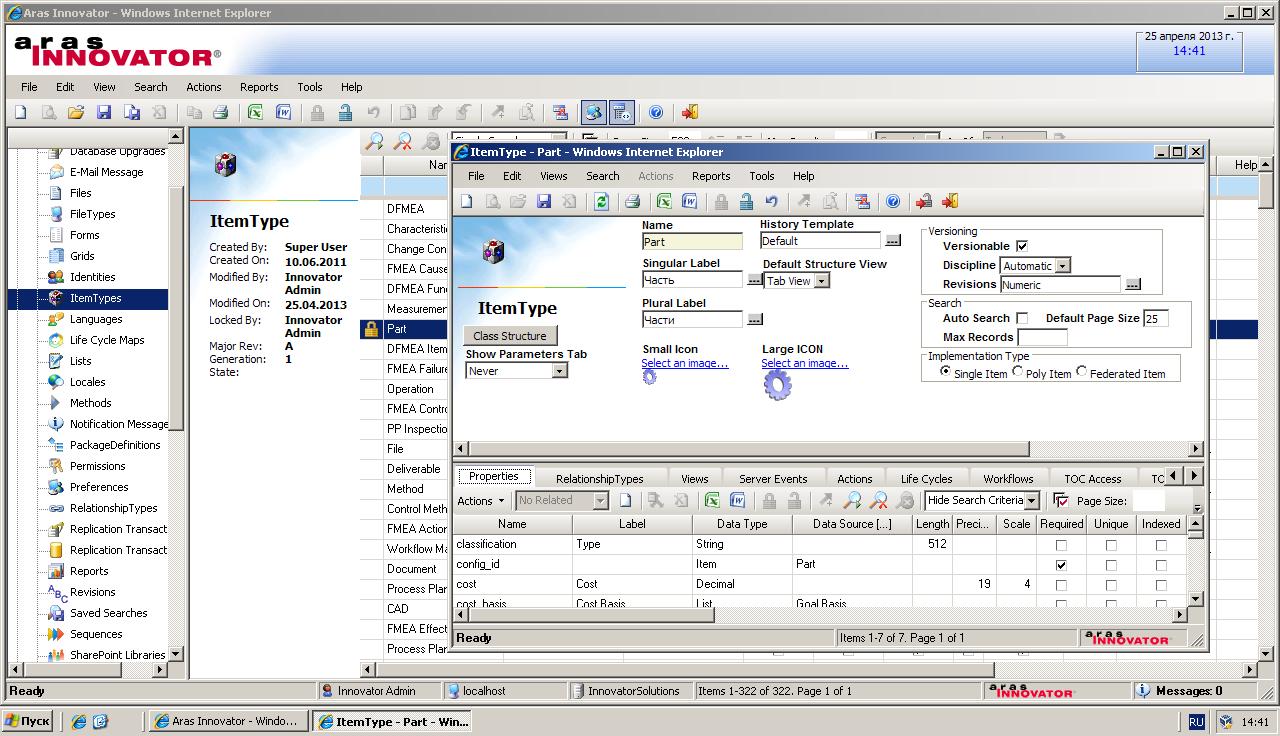
Task: Select an image for the Small Icon
Action: 684,363
